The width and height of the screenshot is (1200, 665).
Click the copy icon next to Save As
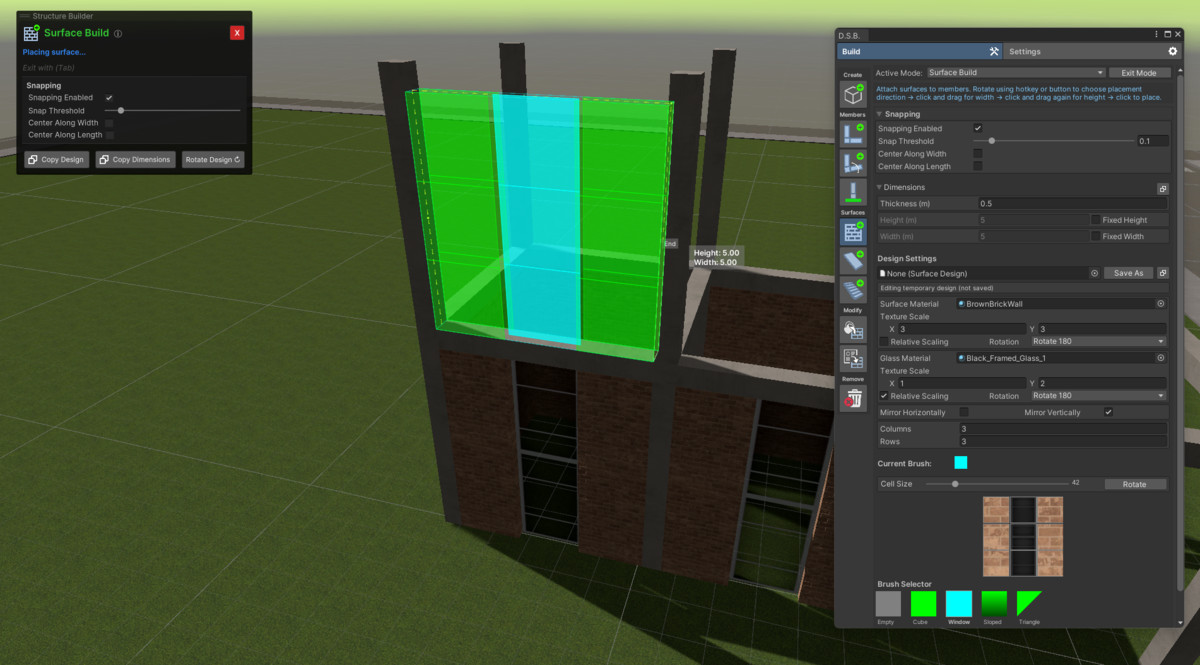click(1163, 273)
